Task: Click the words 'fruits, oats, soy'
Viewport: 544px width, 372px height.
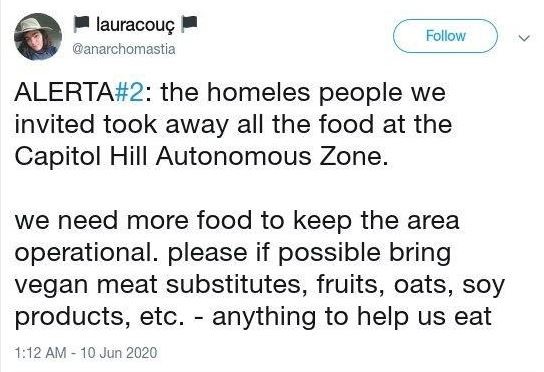Action: [x=411, y=285]
